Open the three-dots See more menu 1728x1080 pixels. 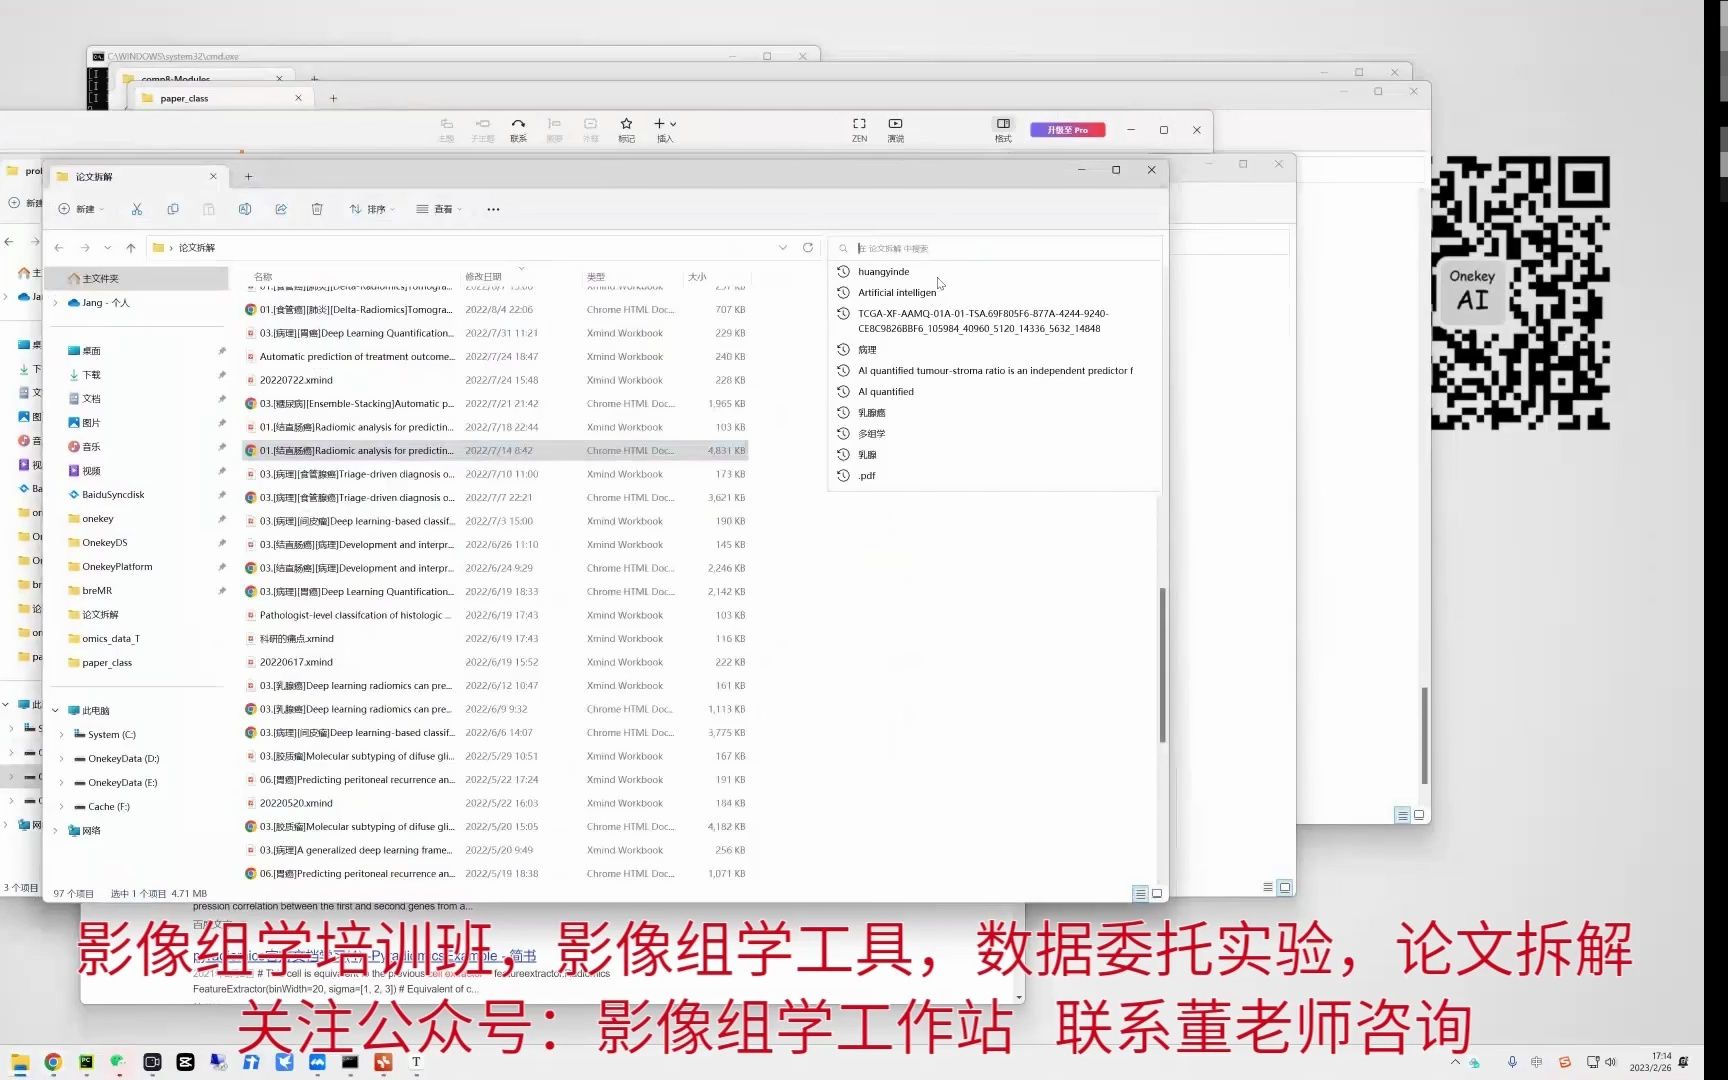point(493,209)
